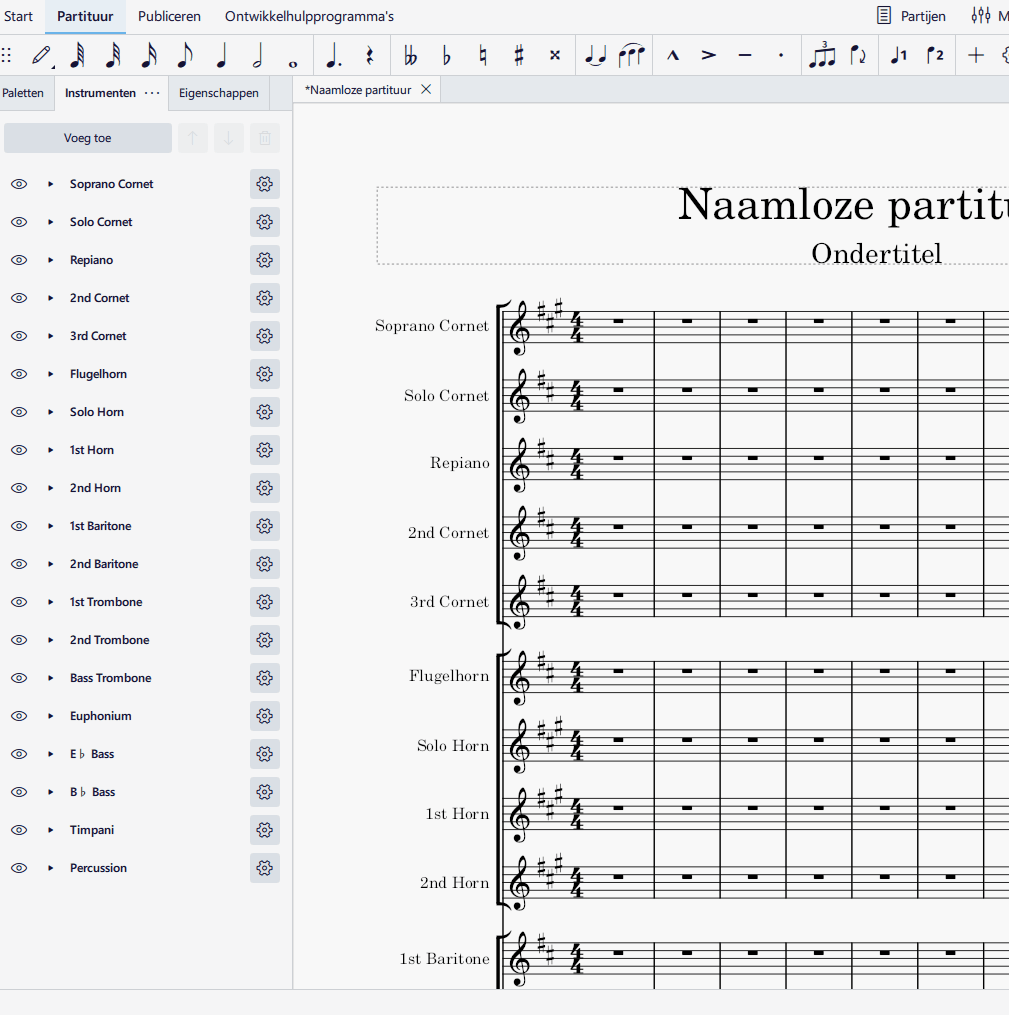Close the Naamloze partituur score tab
The width and height of the screenshot is (1009, 1015).
(426, 89)
